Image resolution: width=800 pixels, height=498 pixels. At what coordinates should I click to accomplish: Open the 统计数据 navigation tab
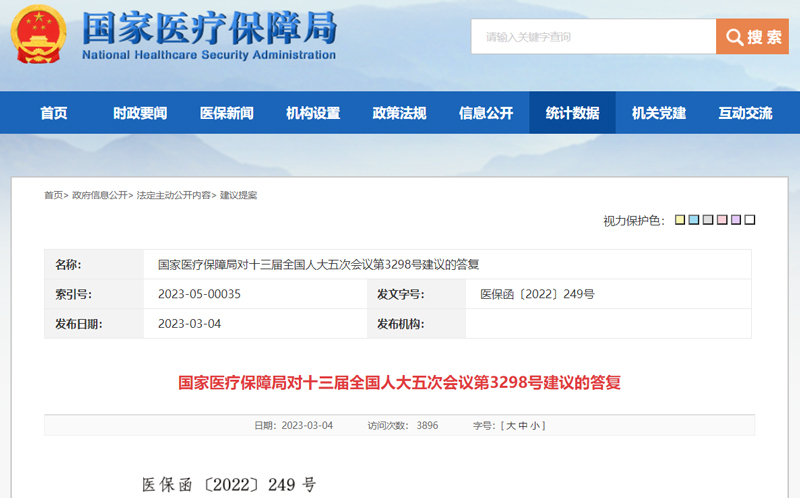click(x=572, y=113)
